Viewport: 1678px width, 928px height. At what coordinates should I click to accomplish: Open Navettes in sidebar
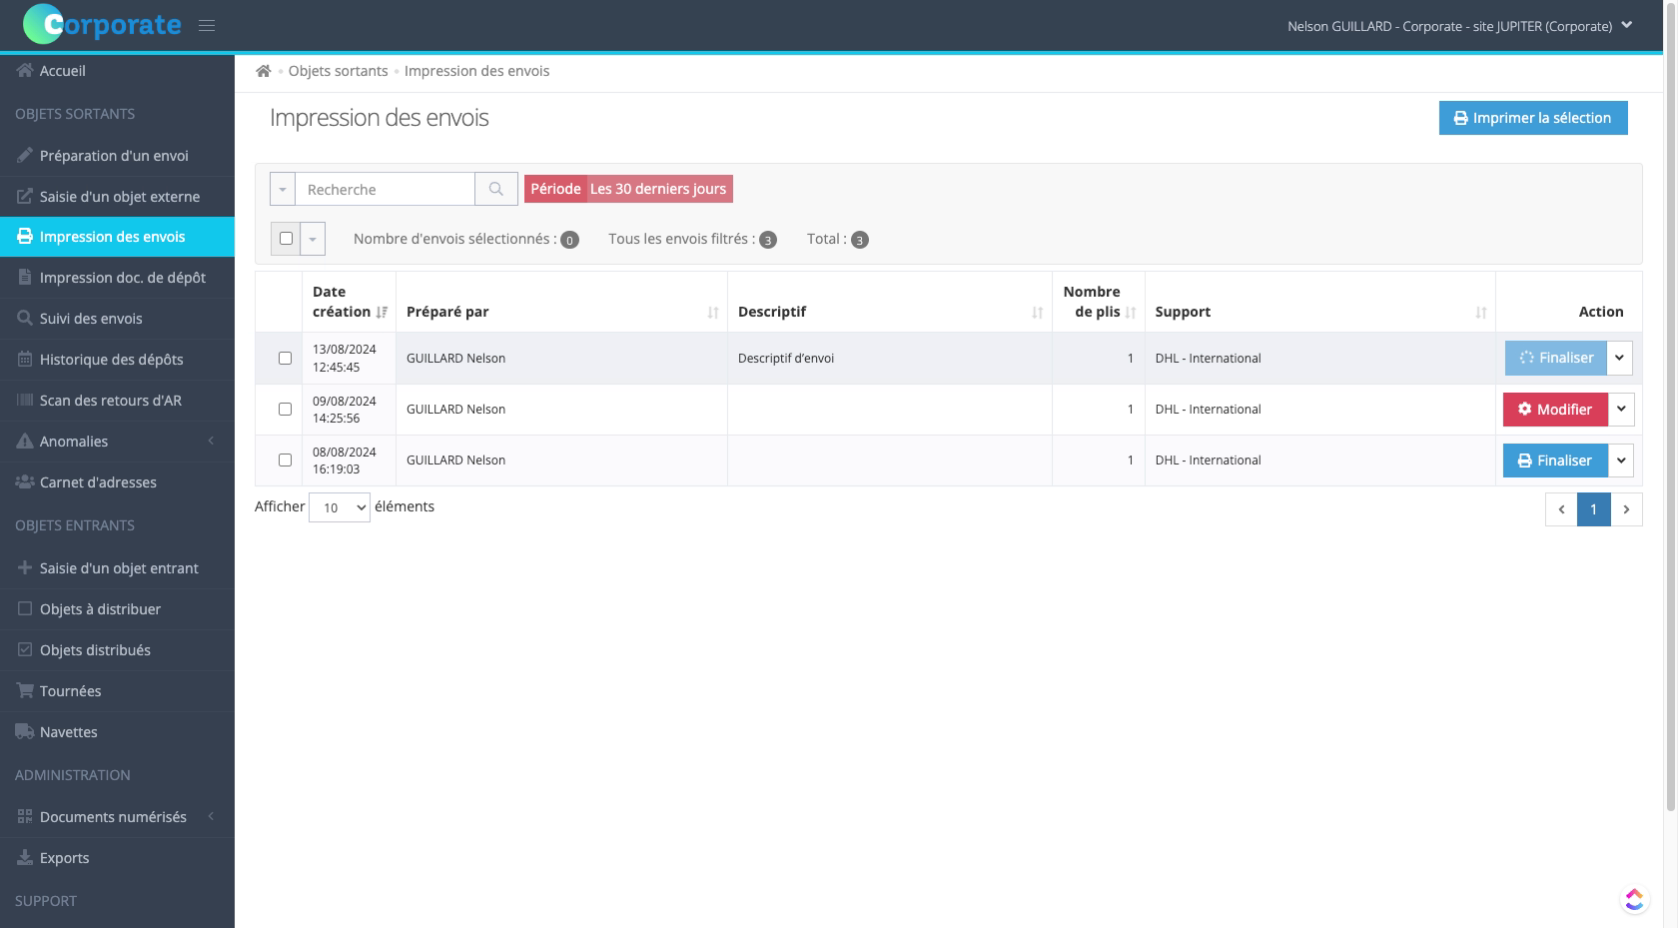(117, 732)
